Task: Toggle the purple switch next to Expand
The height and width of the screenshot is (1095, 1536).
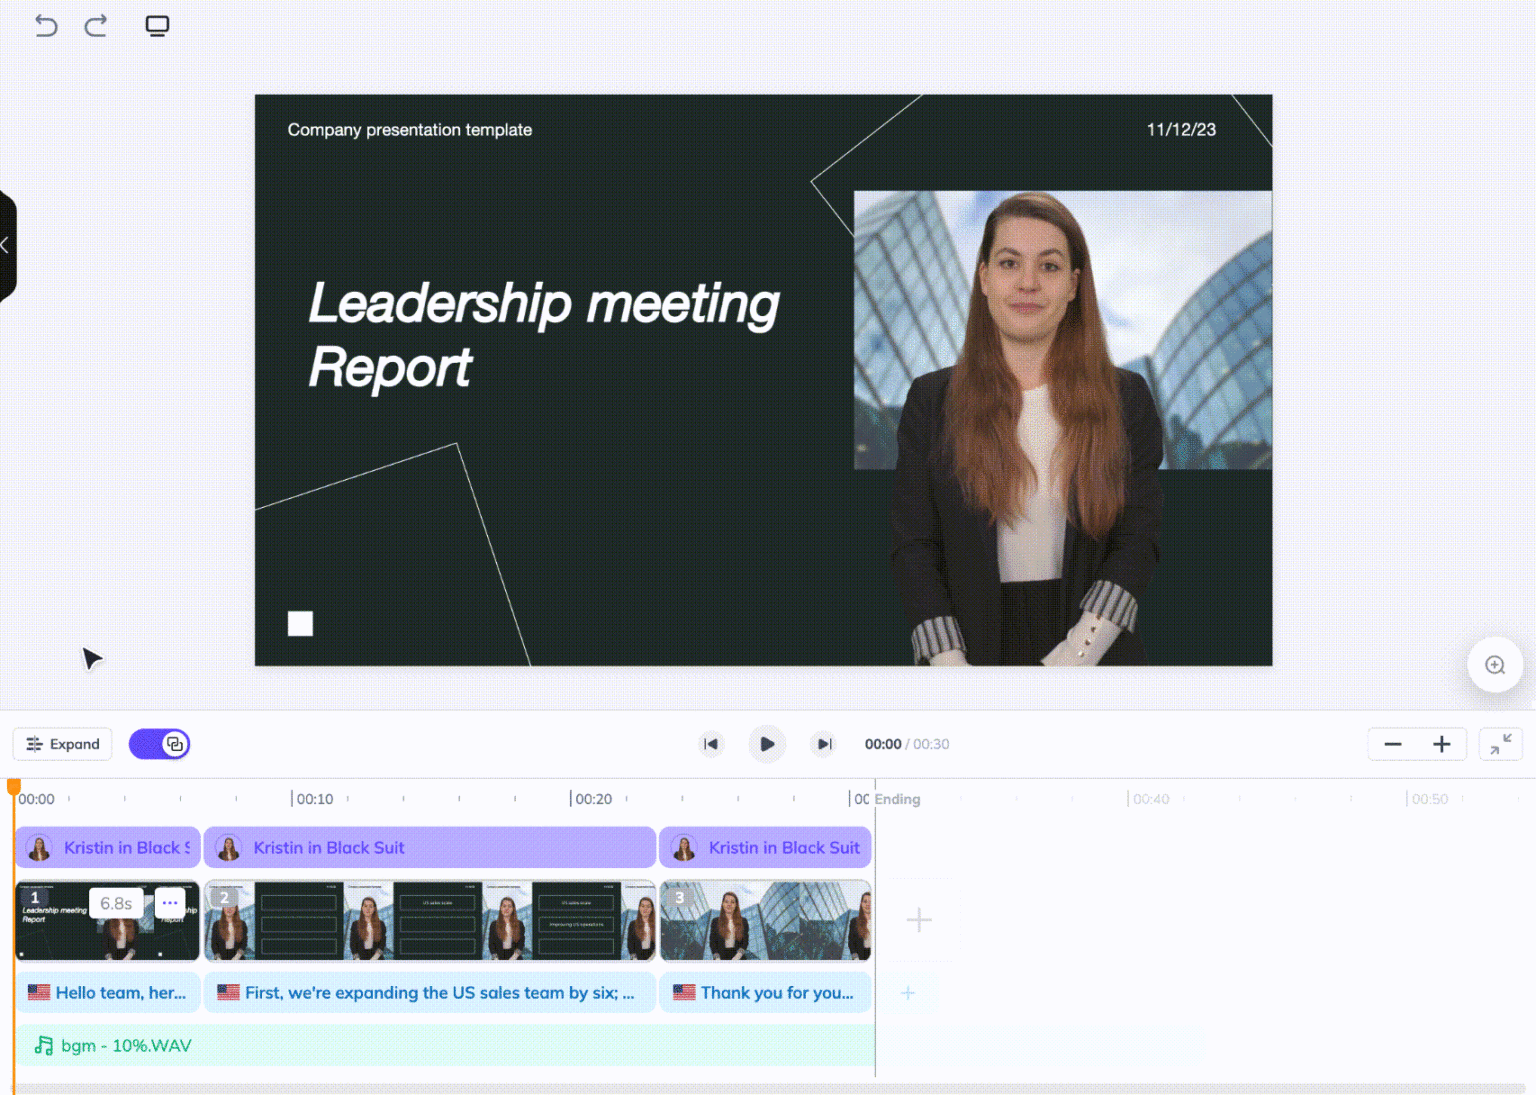Action: pyautogui.click(x=159, y=744)
